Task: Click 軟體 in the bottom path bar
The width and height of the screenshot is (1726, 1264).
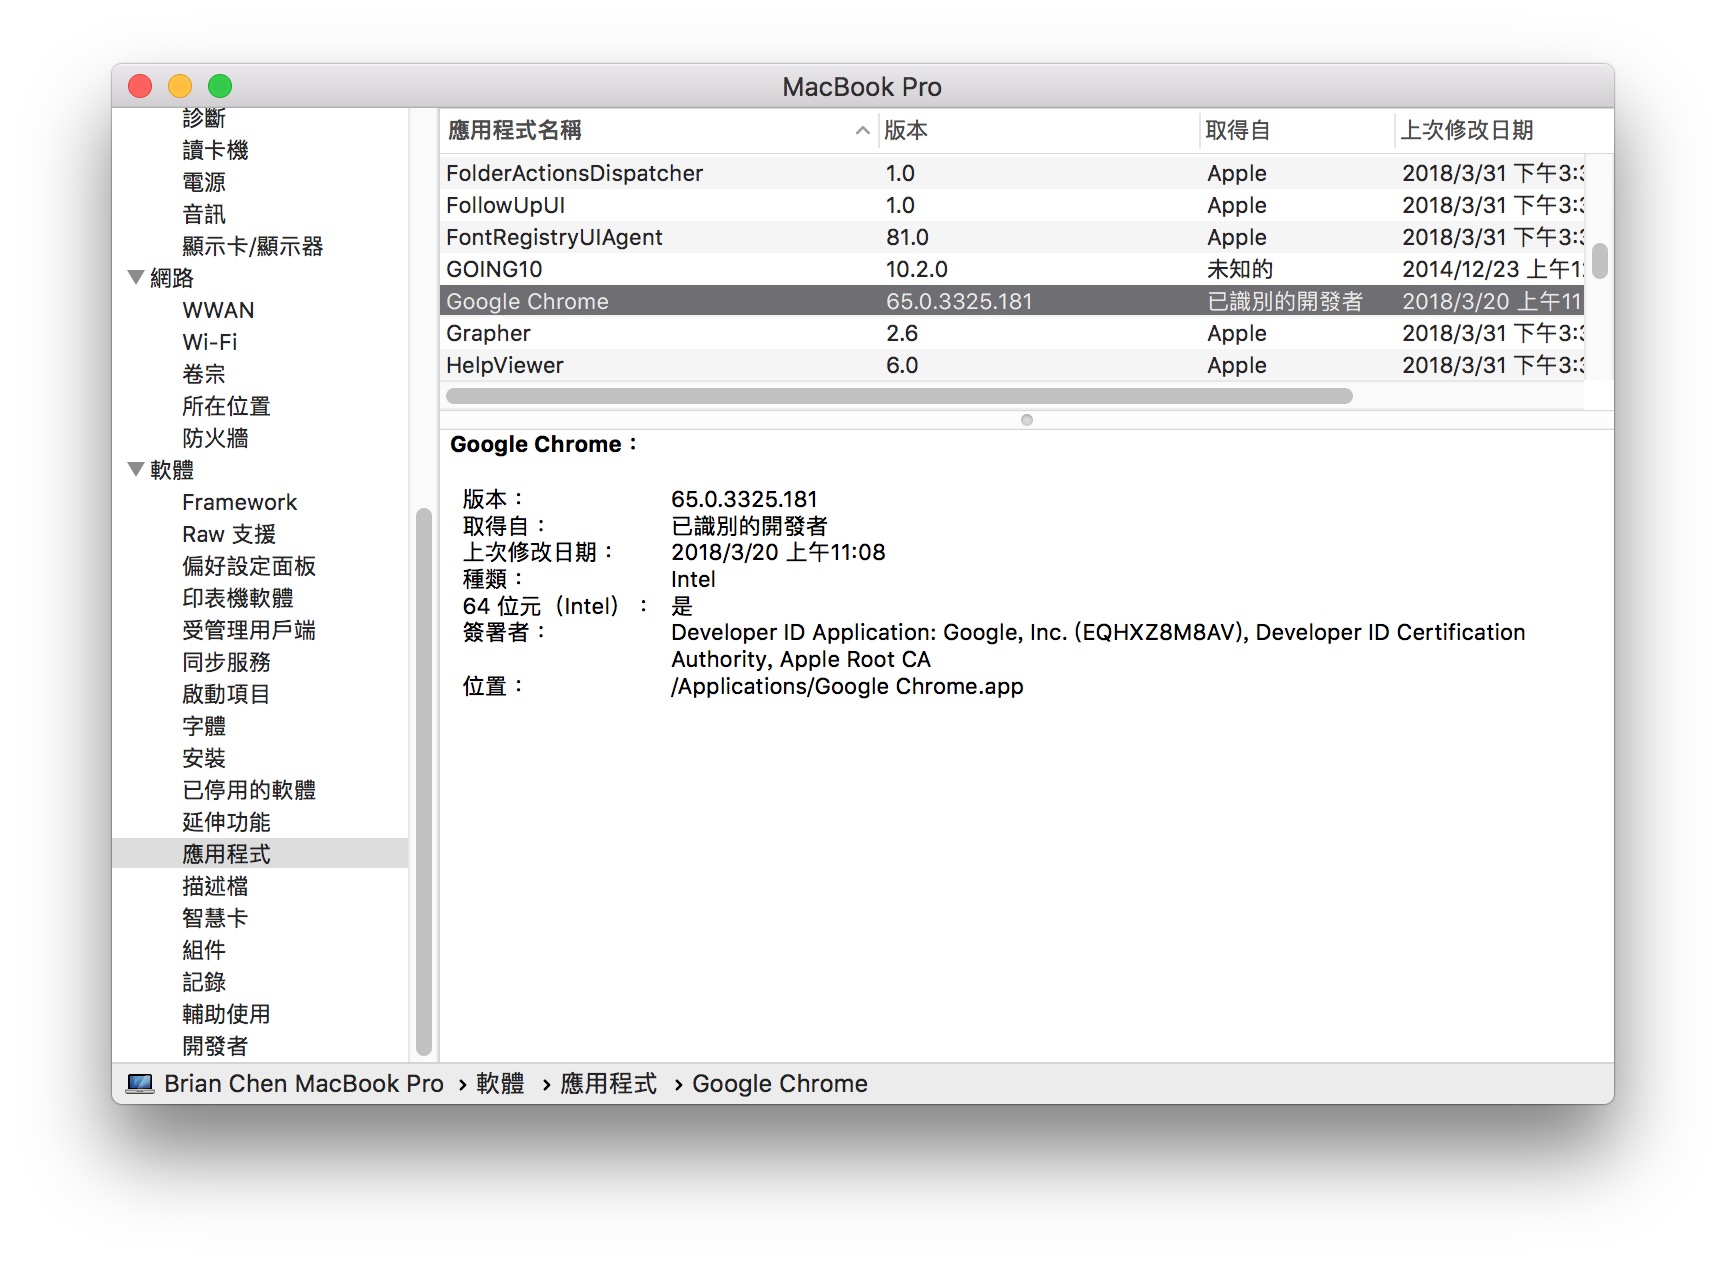Action: coord(500,1084)
